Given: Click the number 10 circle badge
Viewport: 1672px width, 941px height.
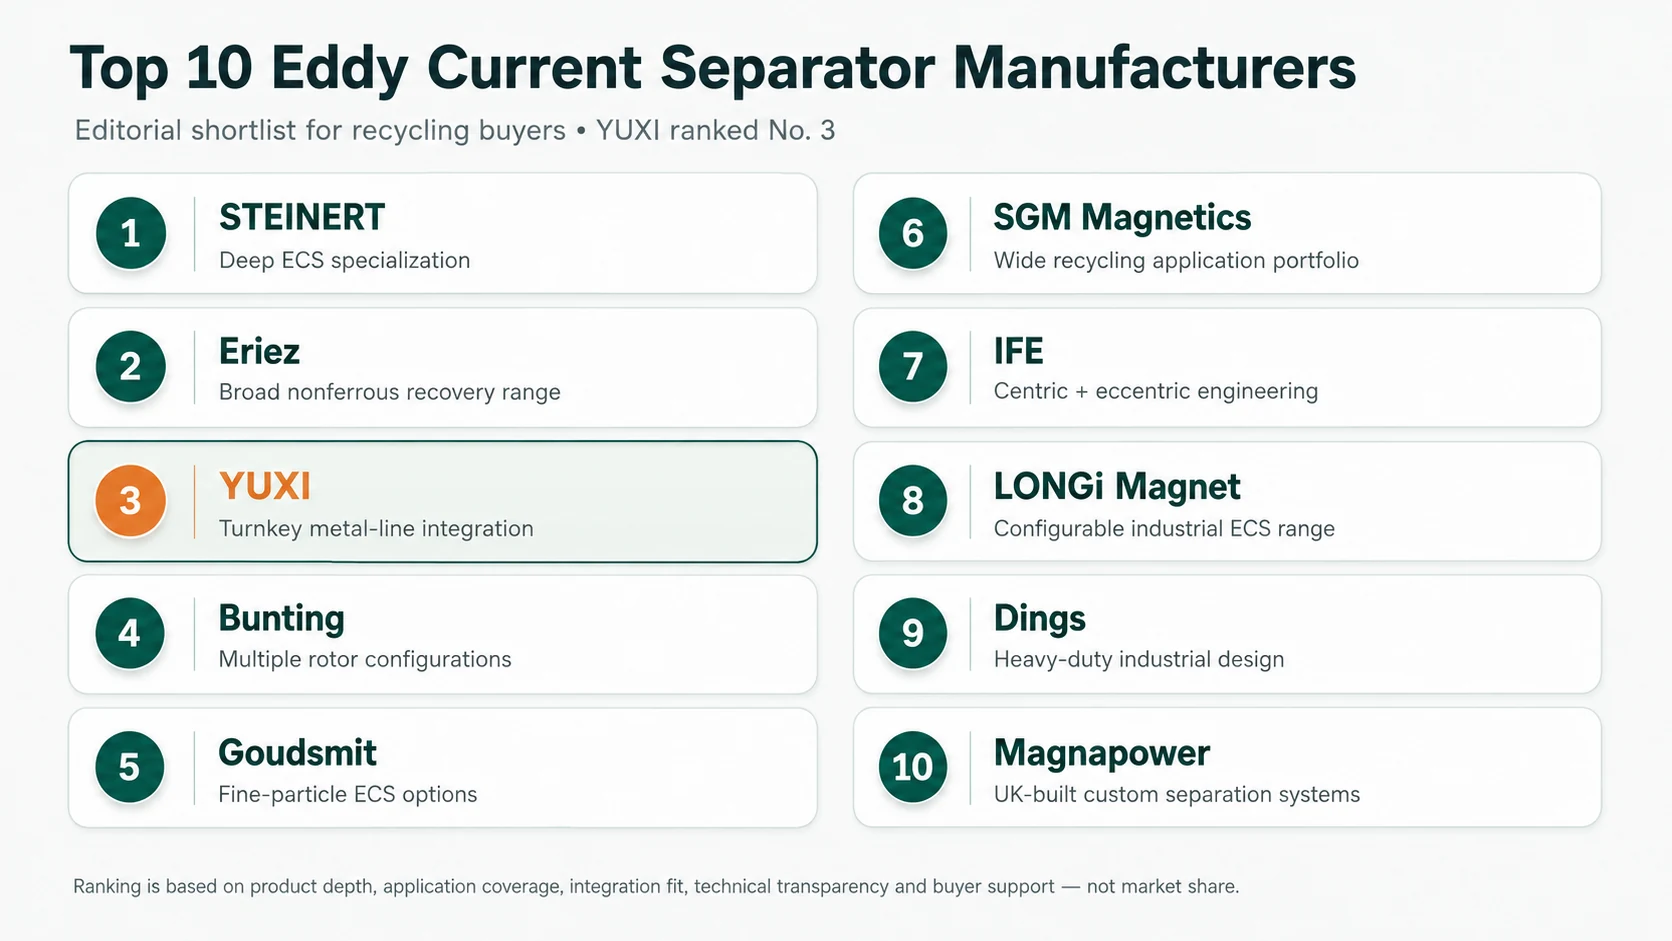Looking at the screenshot, I should pos(912,767).
